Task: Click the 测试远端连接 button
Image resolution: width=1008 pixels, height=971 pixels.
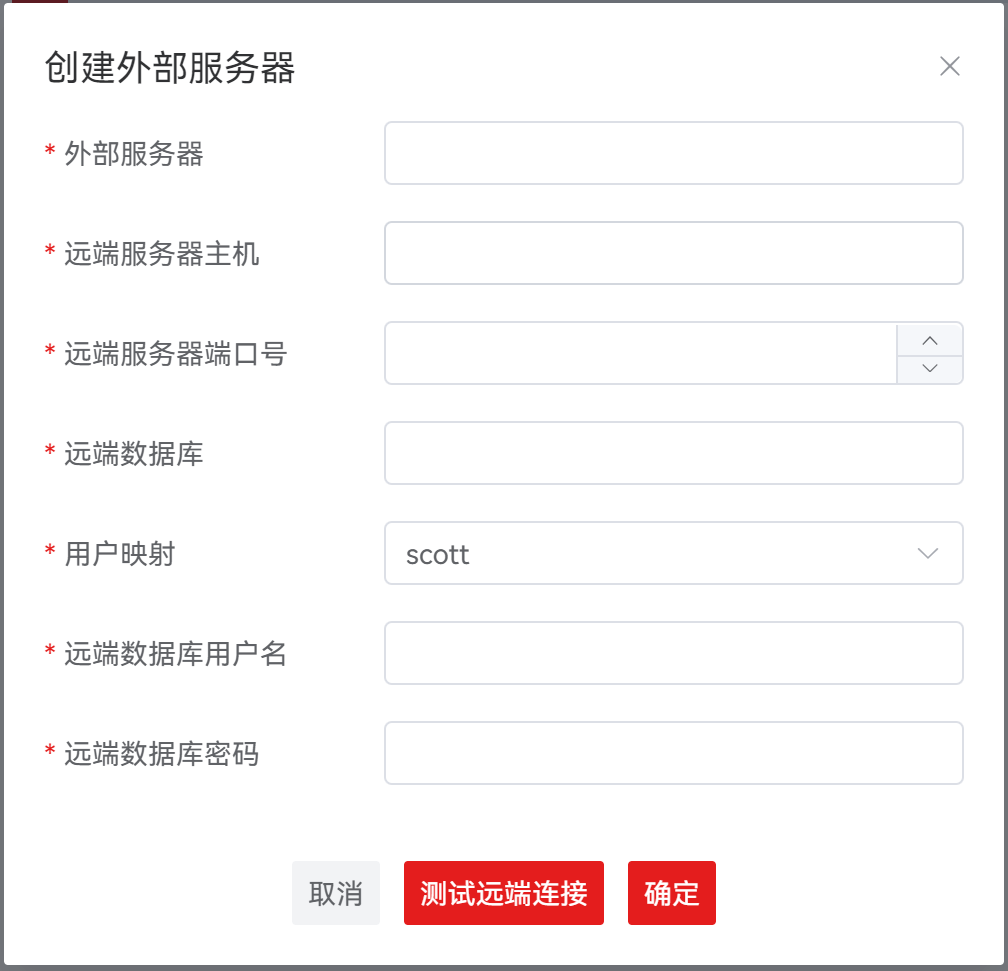Action: coord(504,893)
